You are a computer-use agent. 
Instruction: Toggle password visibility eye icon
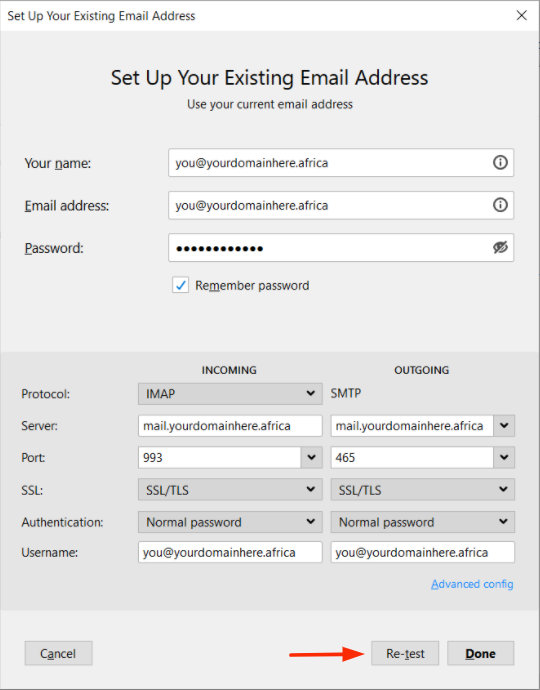(500, 248)
